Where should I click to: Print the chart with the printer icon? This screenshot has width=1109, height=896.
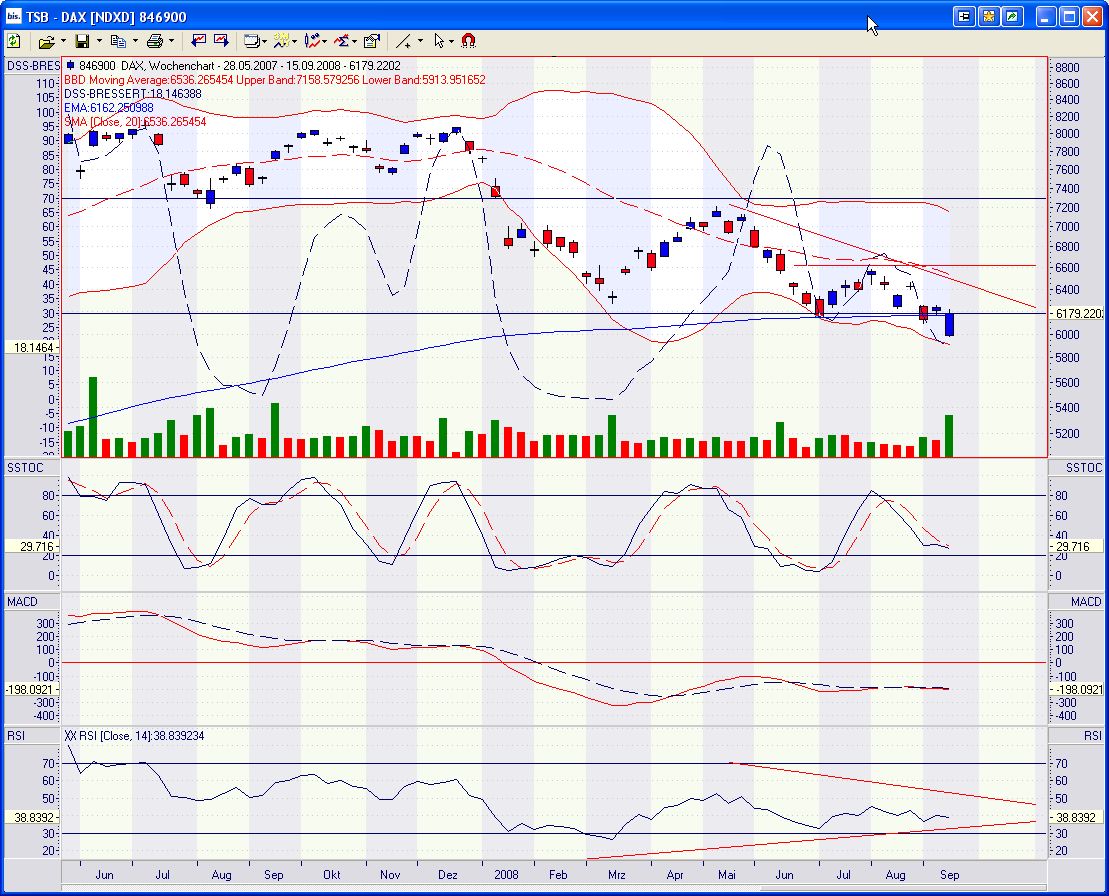[x=155, y=41]
